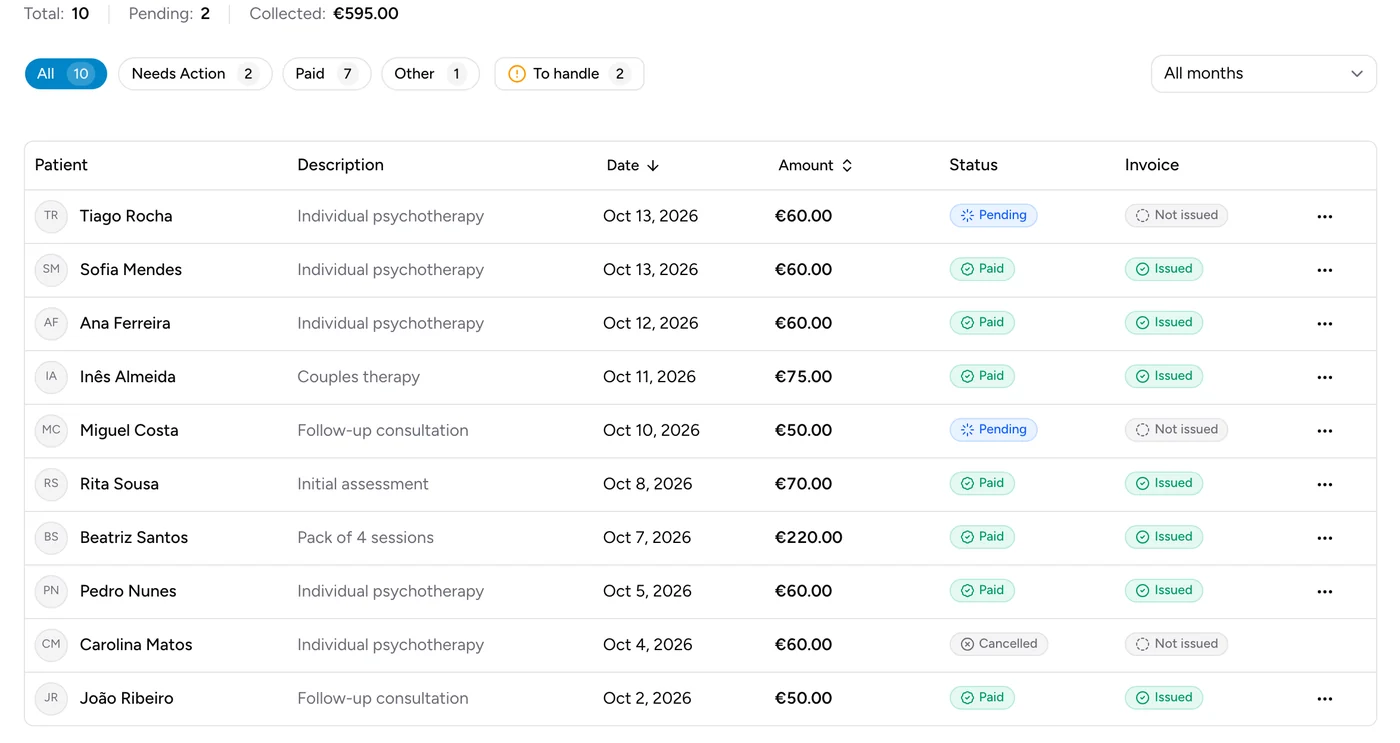Image resolution: width=1400 pixels, height=743 pixels.
Task: Select the All filter tab
Action: [x=65, y=73]
